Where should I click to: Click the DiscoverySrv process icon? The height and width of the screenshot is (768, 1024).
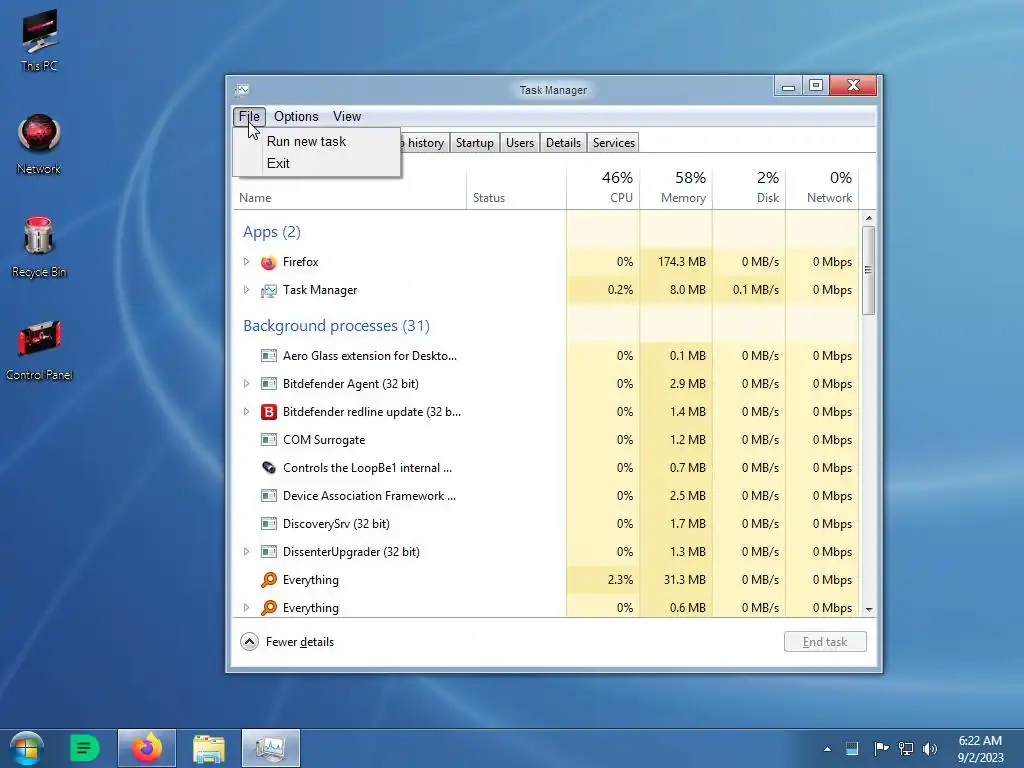(x=268, y=524)
